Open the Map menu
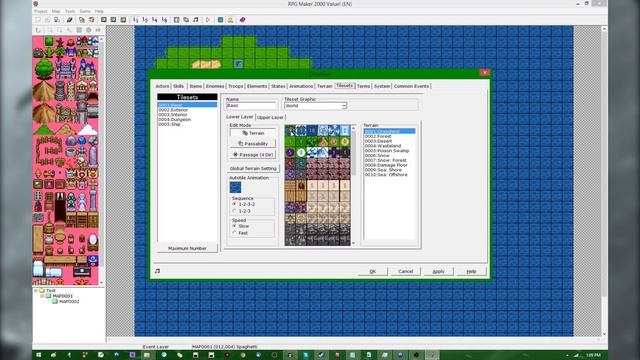 point(56,11)
